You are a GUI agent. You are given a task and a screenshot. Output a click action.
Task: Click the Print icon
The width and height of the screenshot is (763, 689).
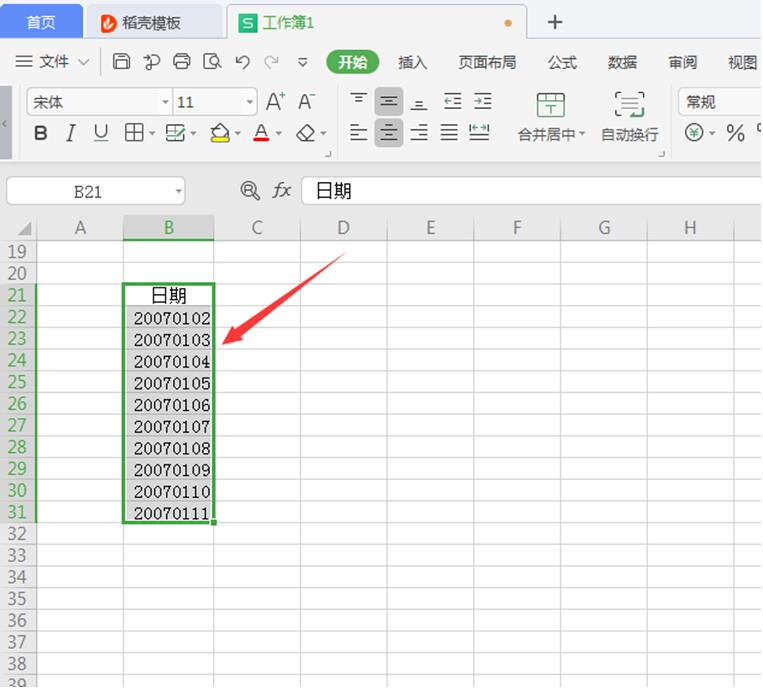182,62
